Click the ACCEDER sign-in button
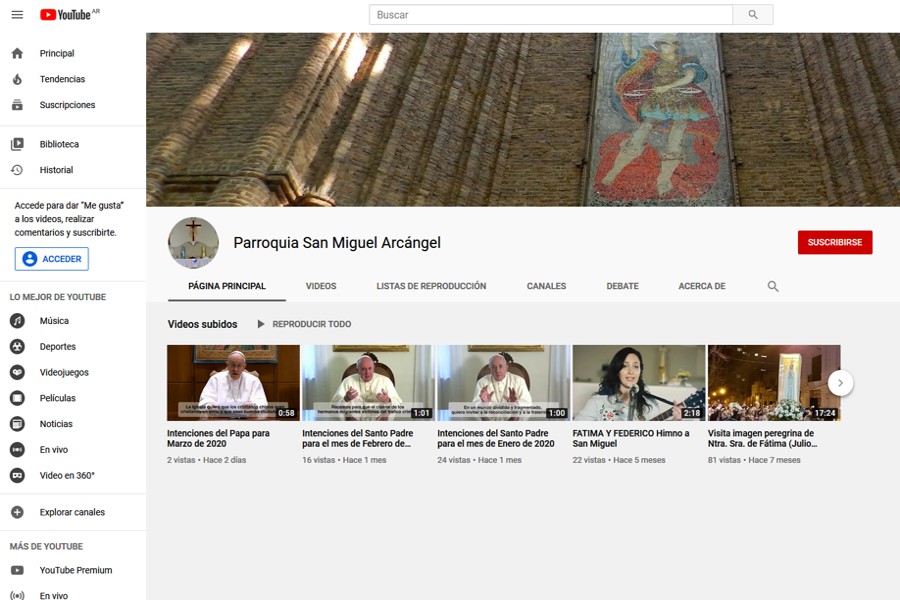Viewport: 900px width, 600px height. click(x=52, y=259)
